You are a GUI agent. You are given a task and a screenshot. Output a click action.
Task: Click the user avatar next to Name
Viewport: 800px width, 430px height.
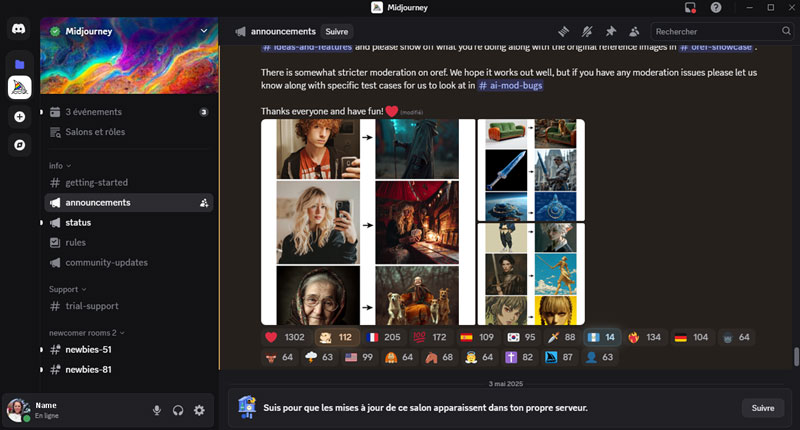click(18, 410)
